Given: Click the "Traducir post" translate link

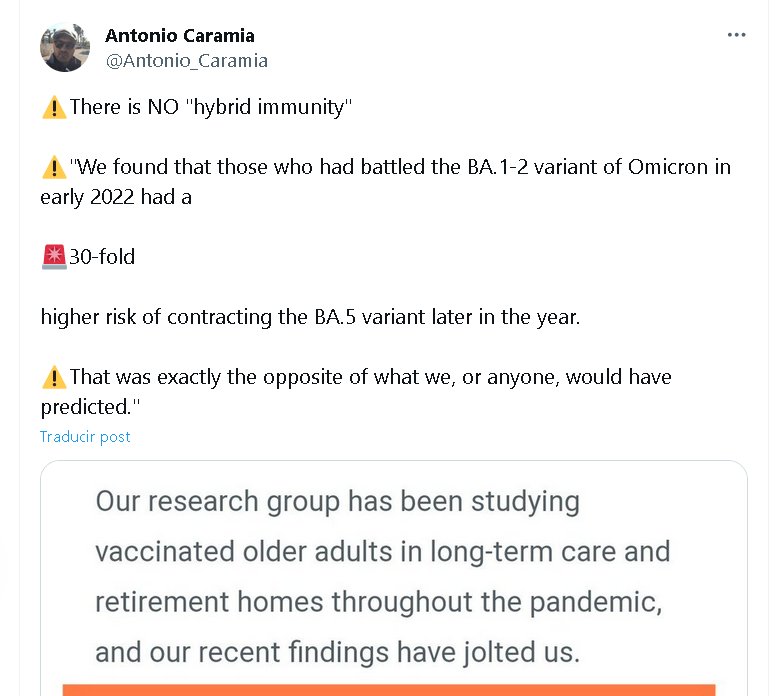Looking at the screenshot, I should [x=85, y=437].
